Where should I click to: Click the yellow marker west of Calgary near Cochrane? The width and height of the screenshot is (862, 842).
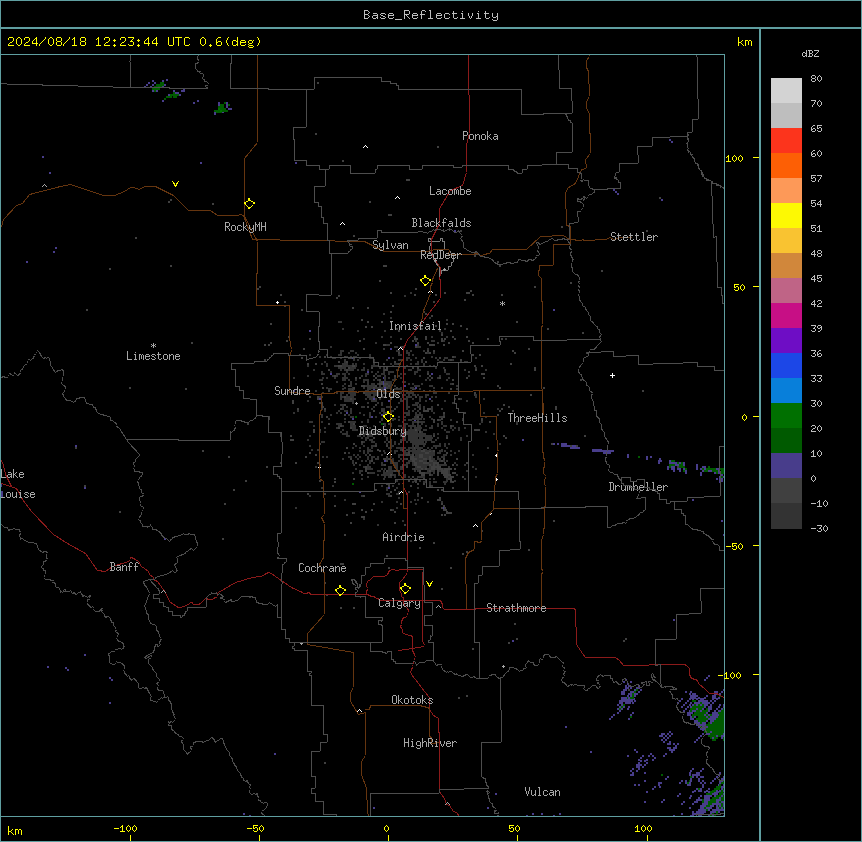point(340,590)
